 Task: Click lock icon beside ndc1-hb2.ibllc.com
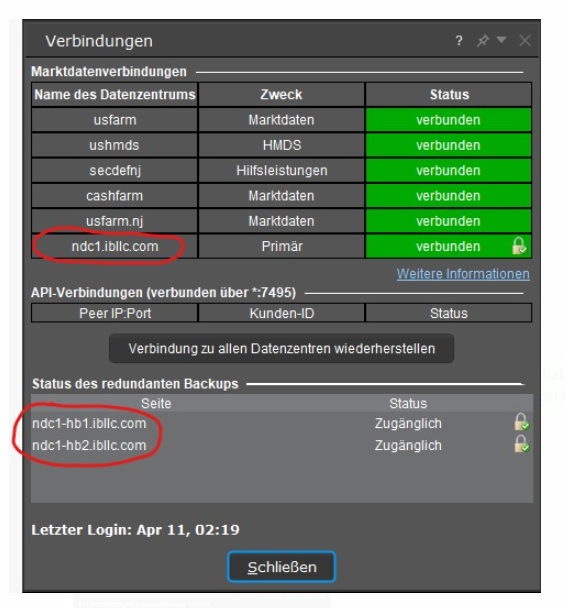pyautogui.click(x=521, y=444)
